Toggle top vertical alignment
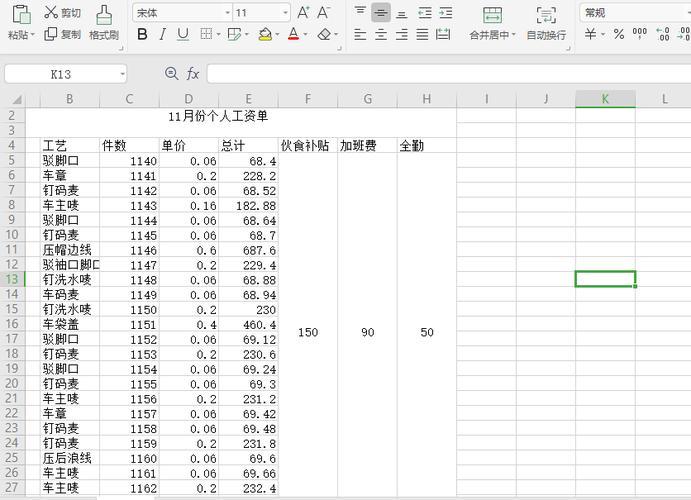This screenshot has height=500, width=691. (360, 12)
